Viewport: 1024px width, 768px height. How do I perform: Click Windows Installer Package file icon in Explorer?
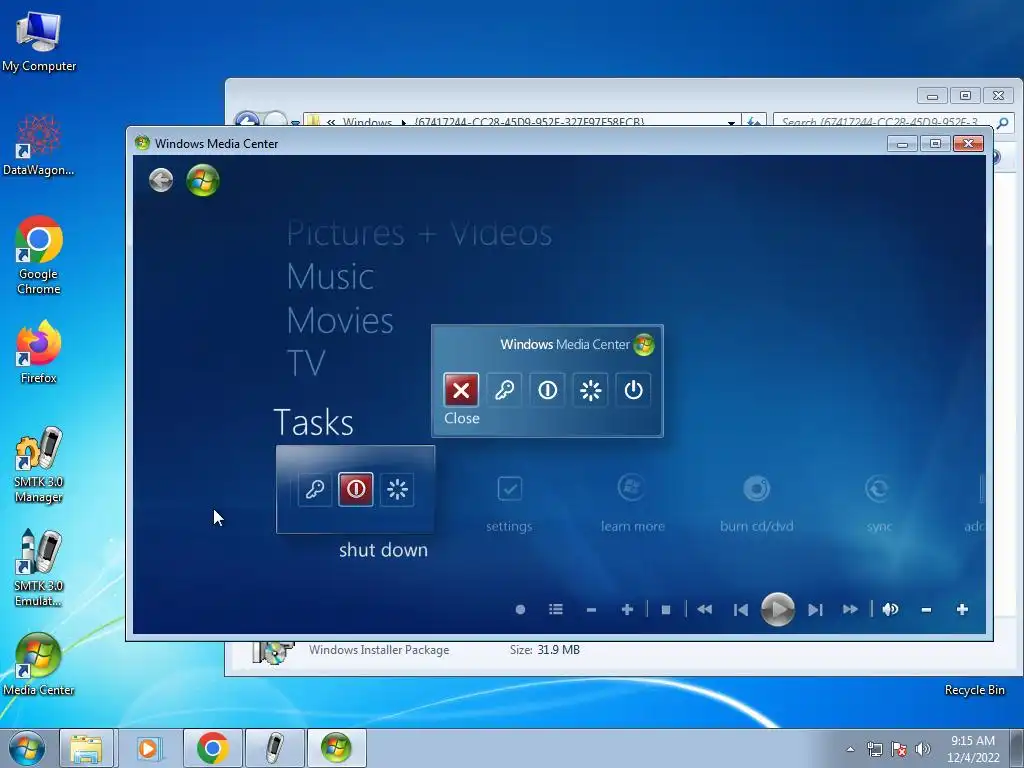[x=273, y=652]
